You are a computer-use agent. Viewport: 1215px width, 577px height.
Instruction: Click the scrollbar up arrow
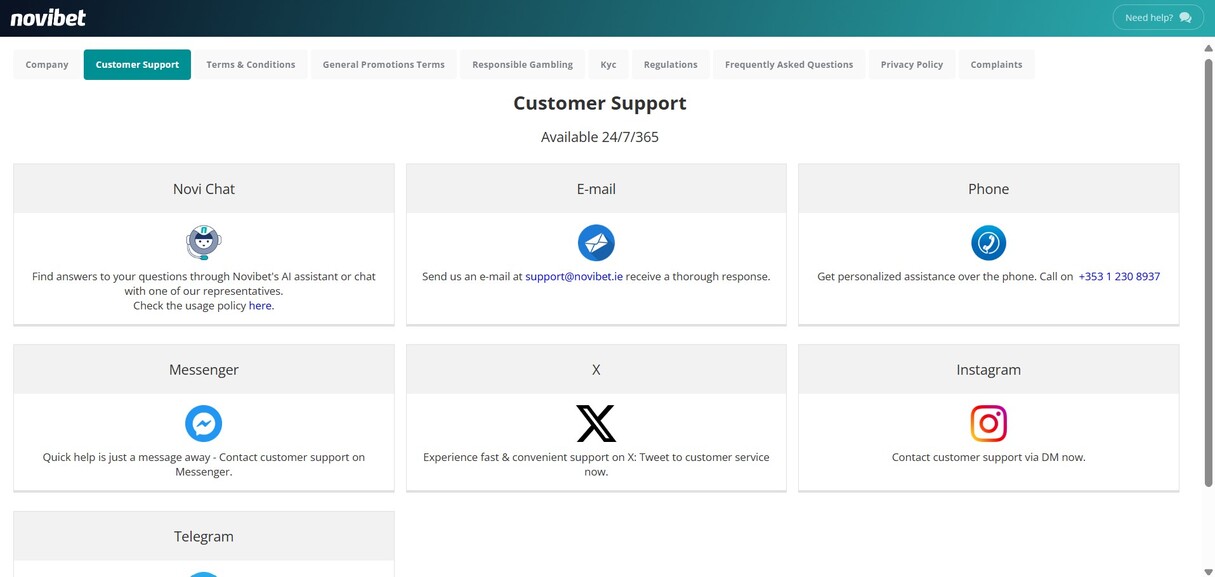point(1208,49)
